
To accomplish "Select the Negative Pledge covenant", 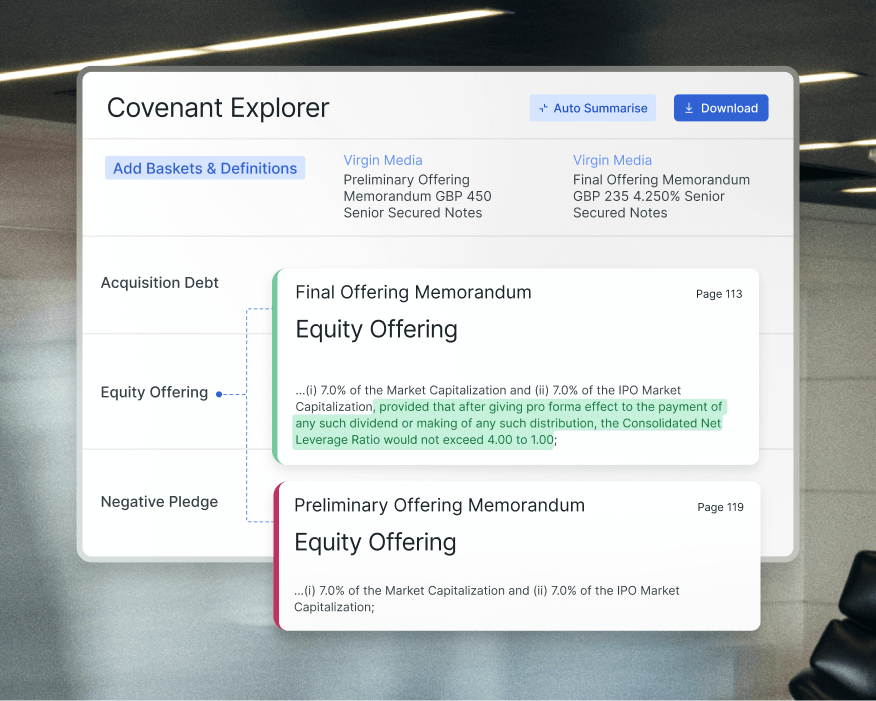I will coord(159,501).
